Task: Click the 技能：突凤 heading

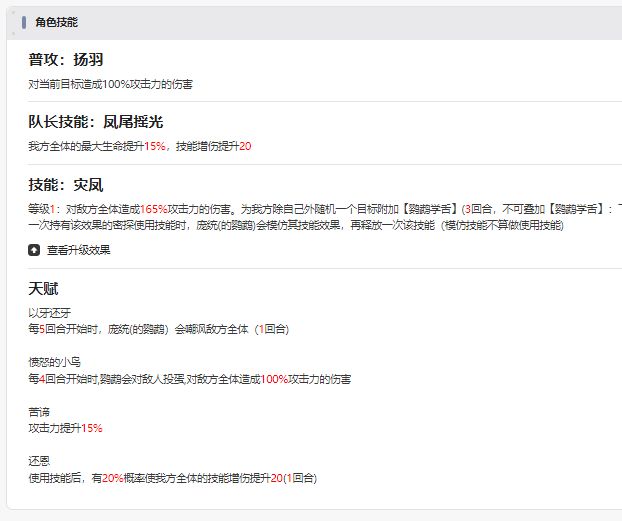Action: click(65, 185)
